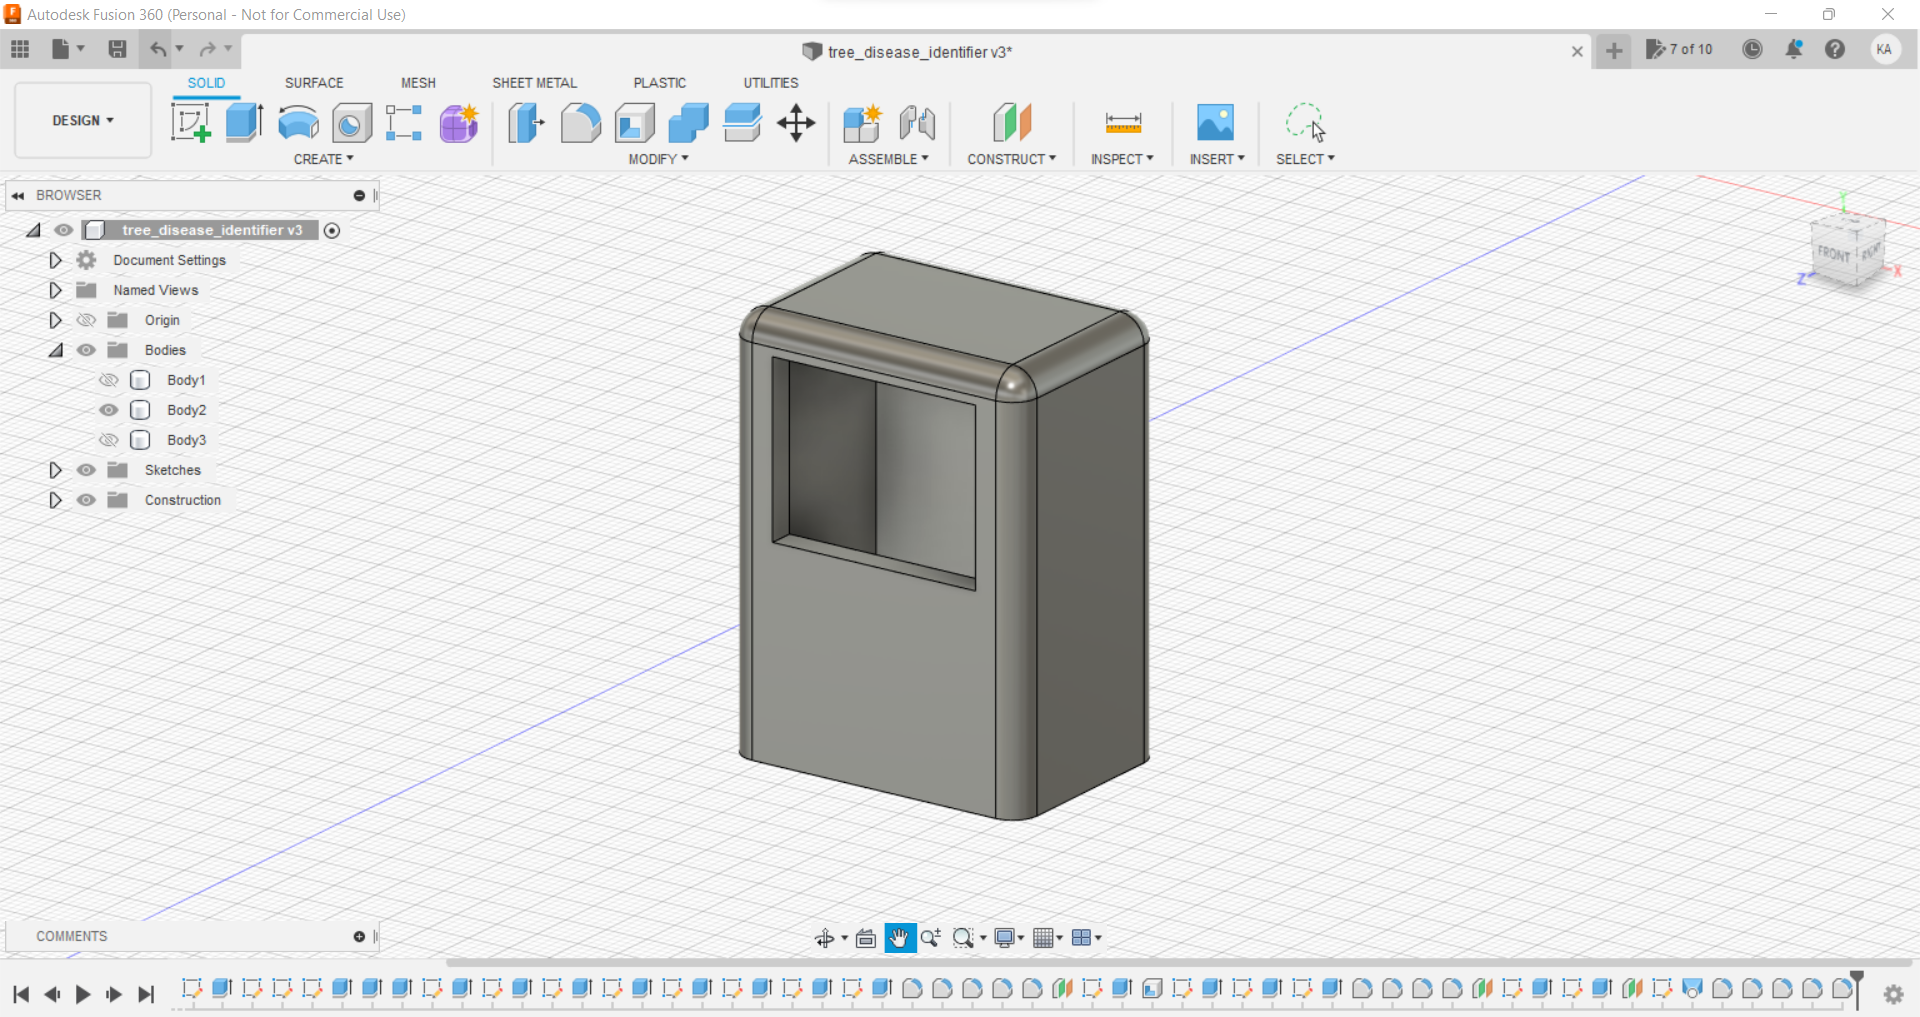Open the DESIGN workspace dropdown
Viewport: 1920px width, 1017px height.
83,120
